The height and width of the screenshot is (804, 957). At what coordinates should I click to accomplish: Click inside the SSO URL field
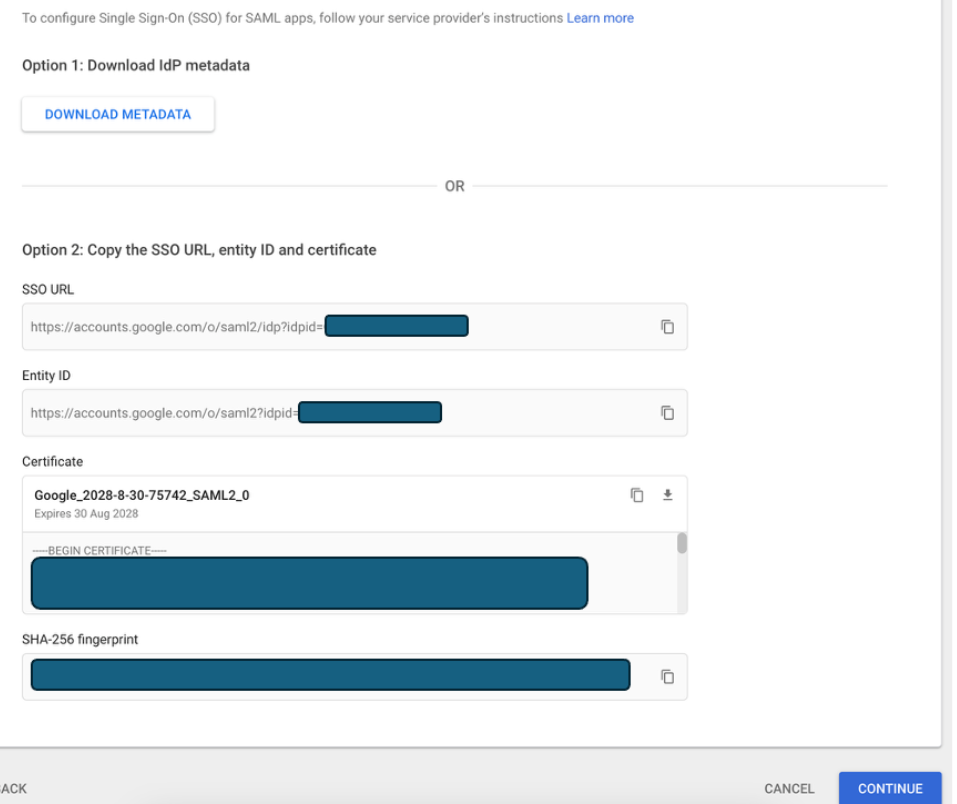click(300, 327)
